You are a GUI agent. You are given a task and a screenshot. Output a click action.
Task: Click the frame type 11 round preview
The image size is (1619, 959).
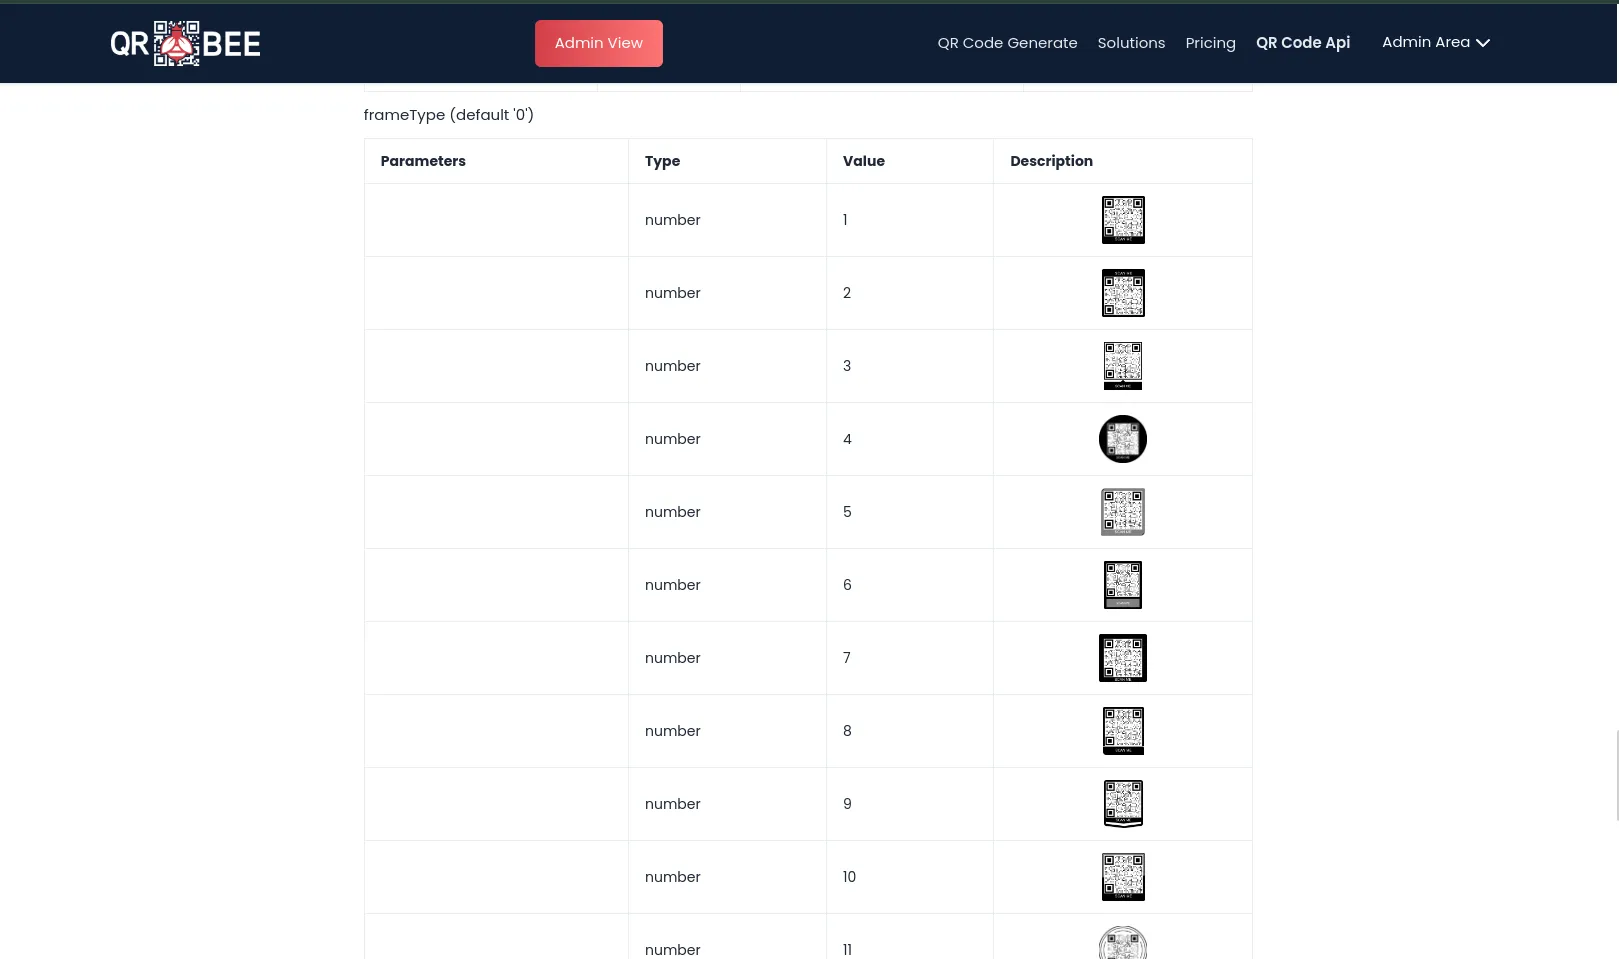tap(1122, 944)
